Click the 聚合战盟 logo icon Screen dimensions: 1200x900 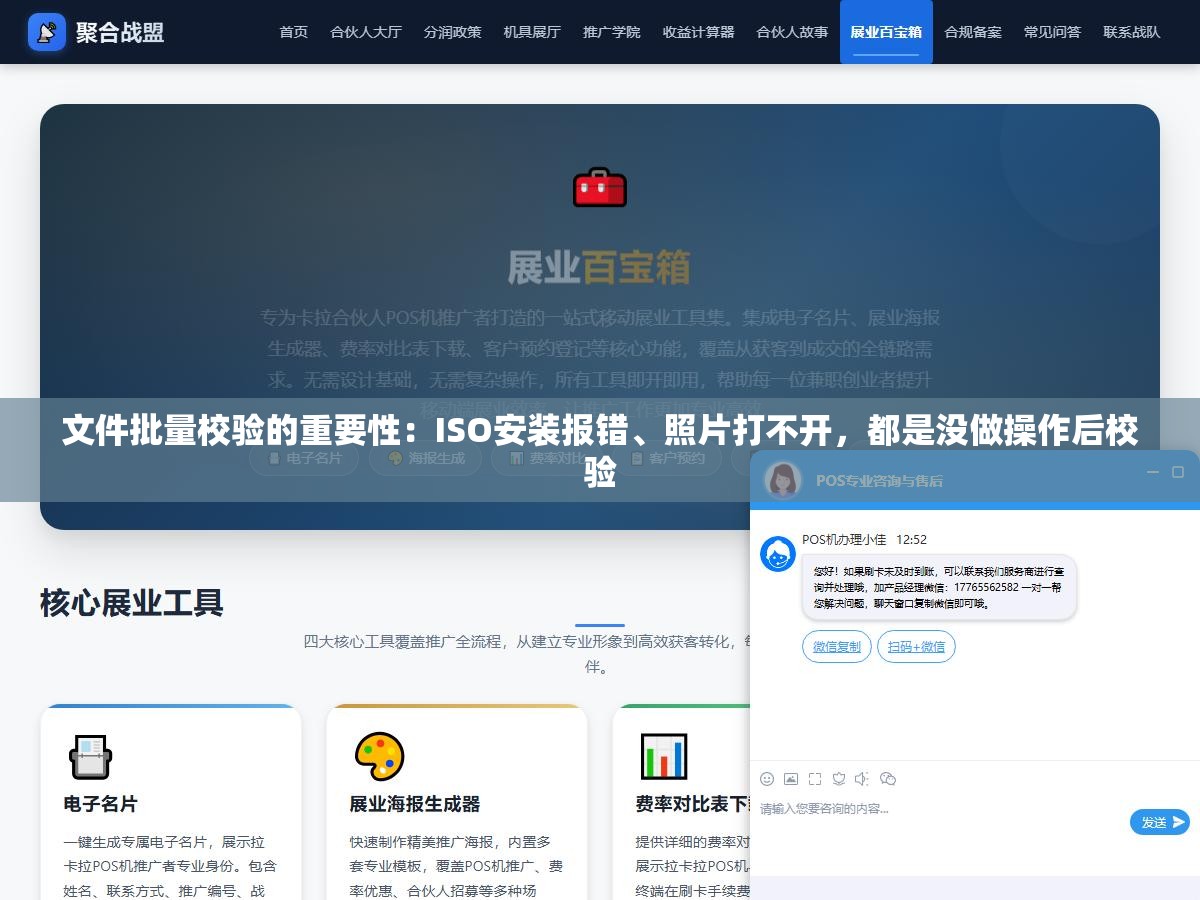point(47,32)
